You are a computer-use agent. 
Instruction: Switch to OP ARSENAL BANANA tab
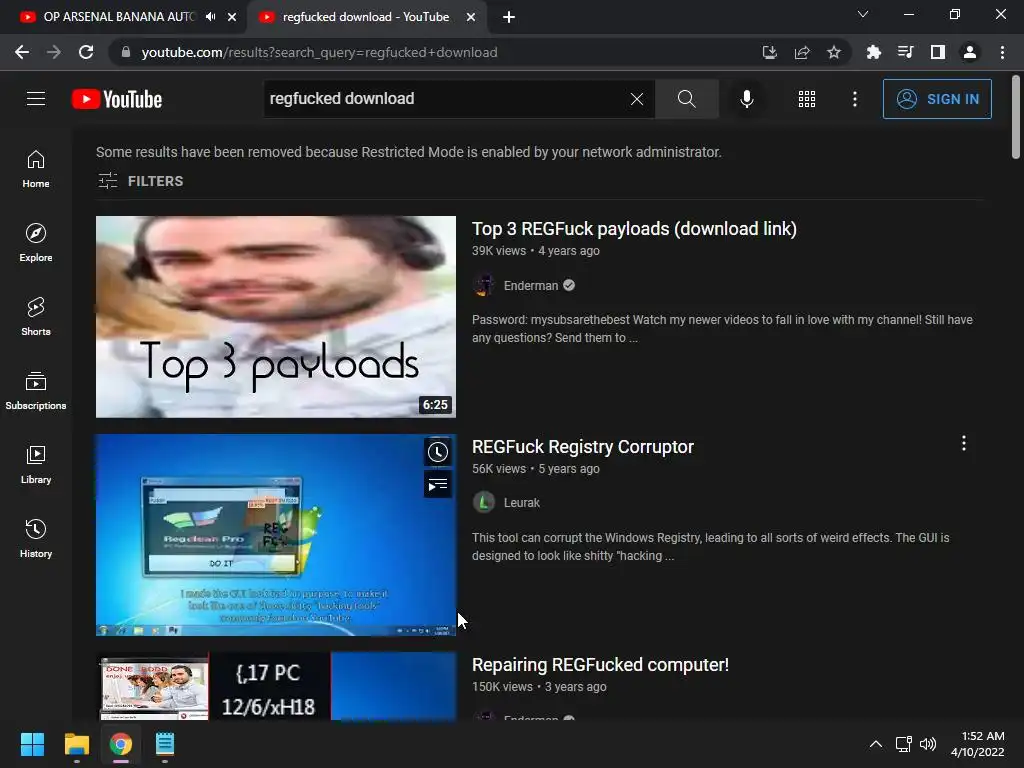pos(118,17)
